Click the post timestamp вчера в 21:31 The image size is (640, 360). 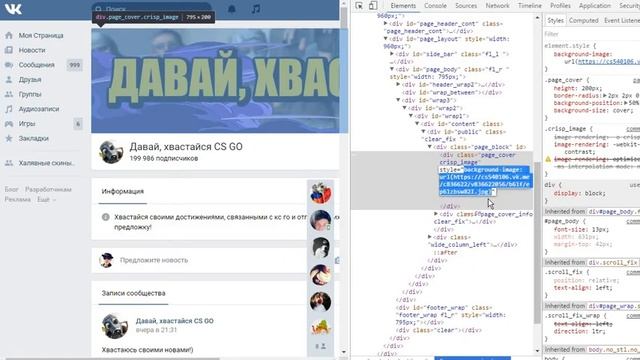pyautogui.click(x=156, y=330)
